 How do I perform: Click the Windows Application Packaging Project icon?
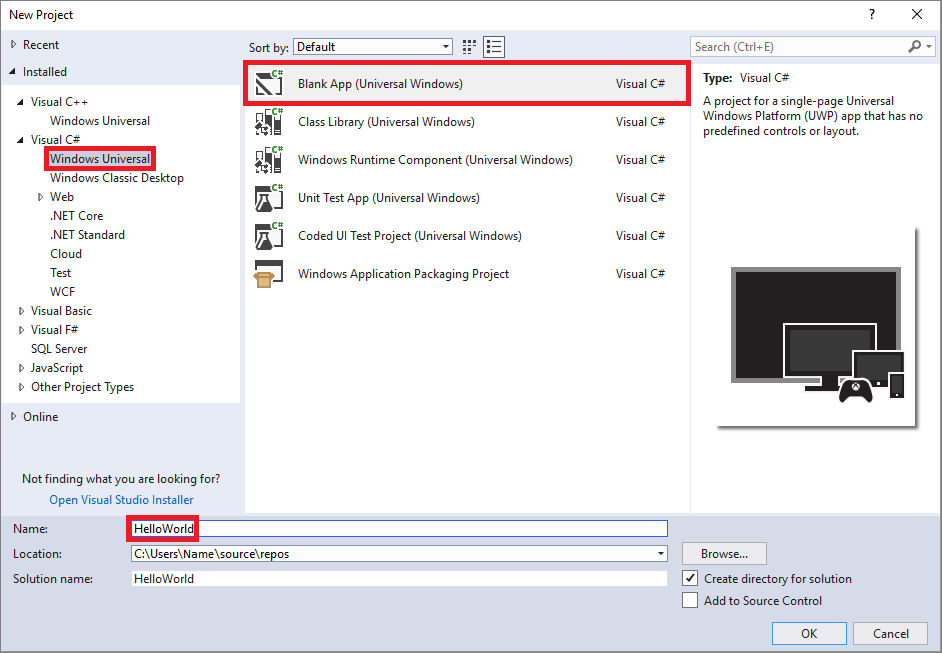pos(268,273)
